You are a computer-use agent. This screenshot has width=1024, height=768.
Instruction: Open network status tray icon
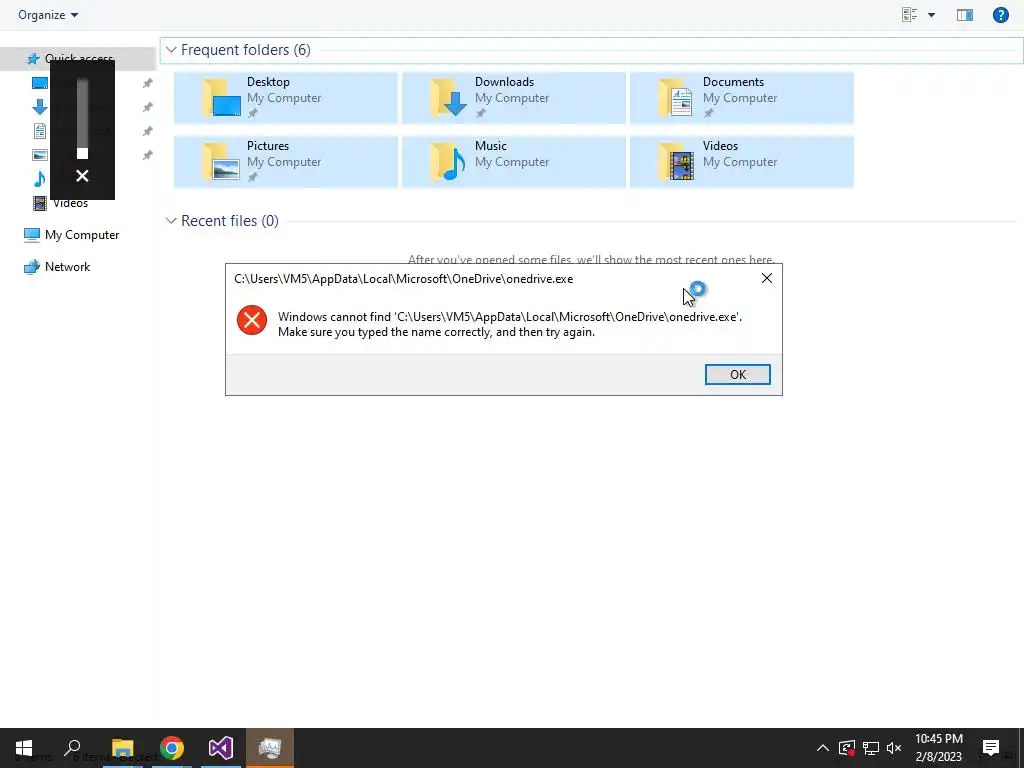[x=871, y=748]
